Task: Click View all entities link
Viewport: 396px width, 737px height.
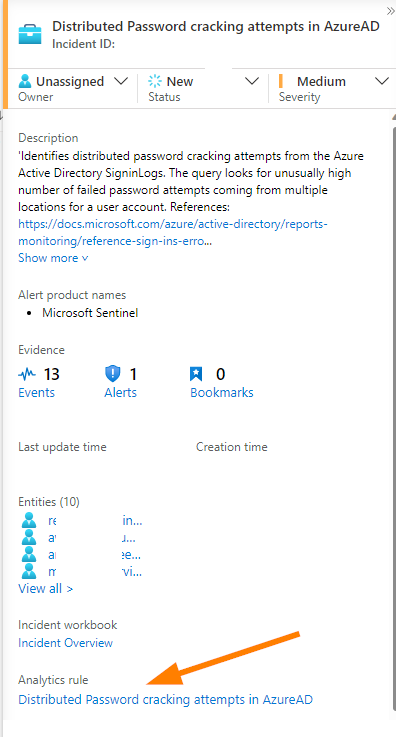Action: coord(46,588)
